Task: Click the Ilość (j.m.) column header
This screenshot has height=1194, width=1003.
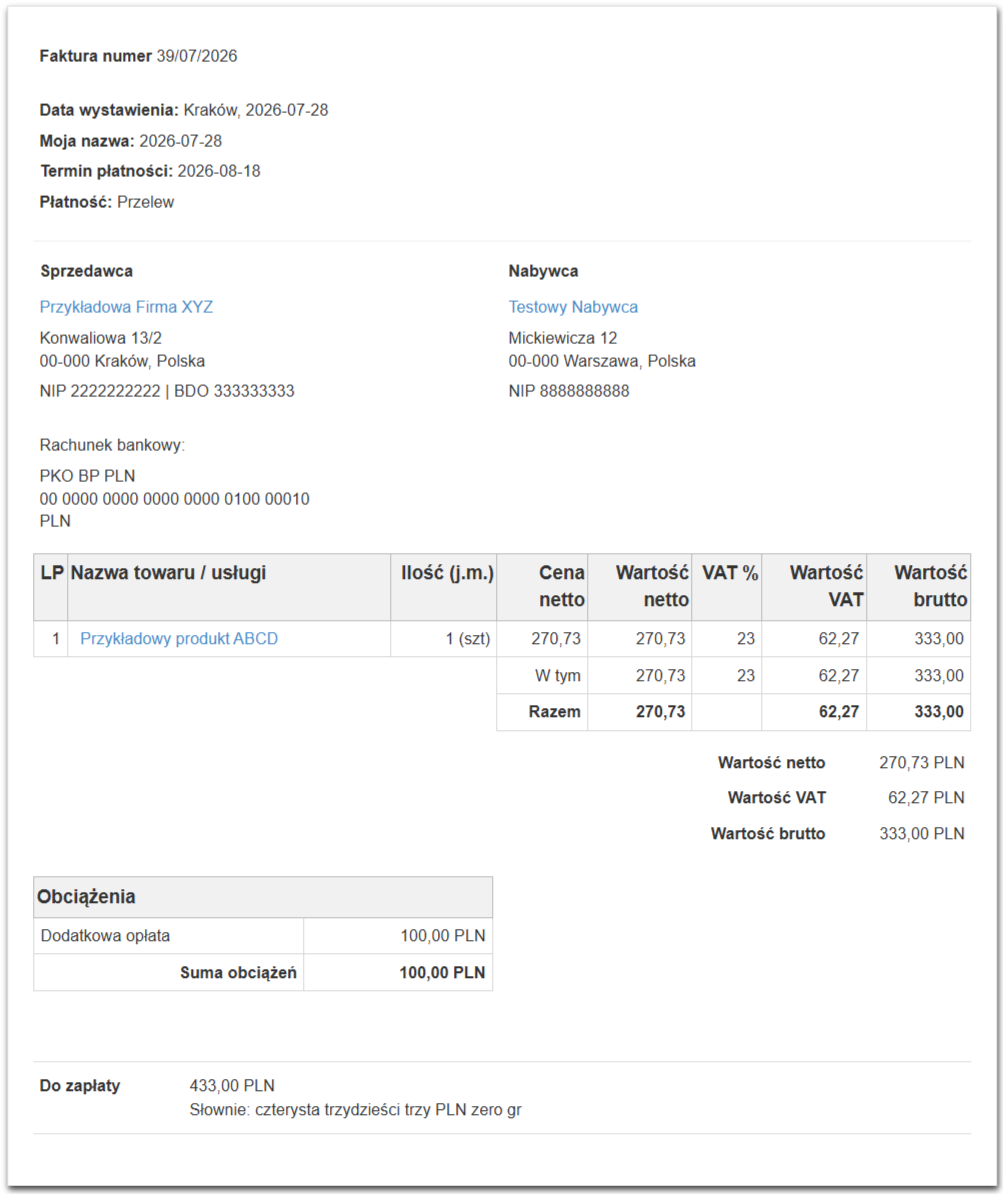Action: click(x=444, y=586)
